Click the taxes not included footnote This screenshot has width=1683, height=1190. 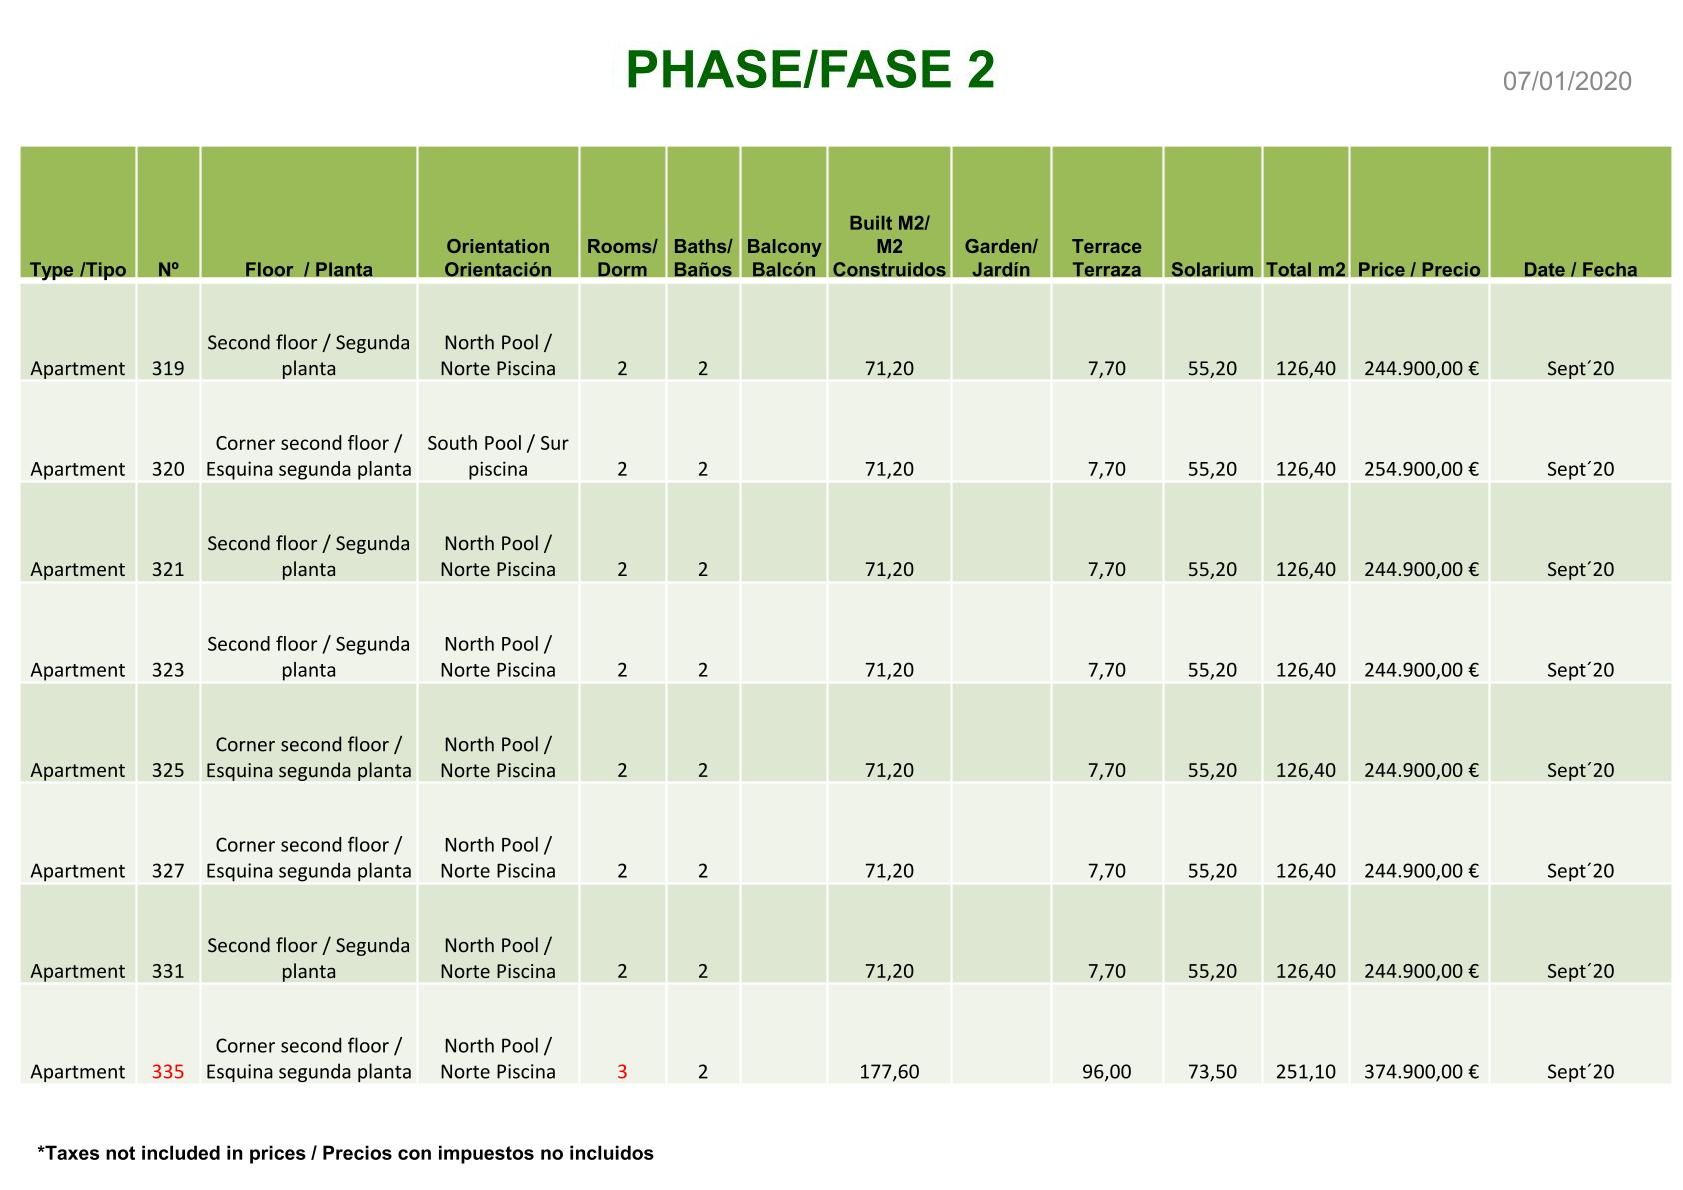pos(345,1153)
